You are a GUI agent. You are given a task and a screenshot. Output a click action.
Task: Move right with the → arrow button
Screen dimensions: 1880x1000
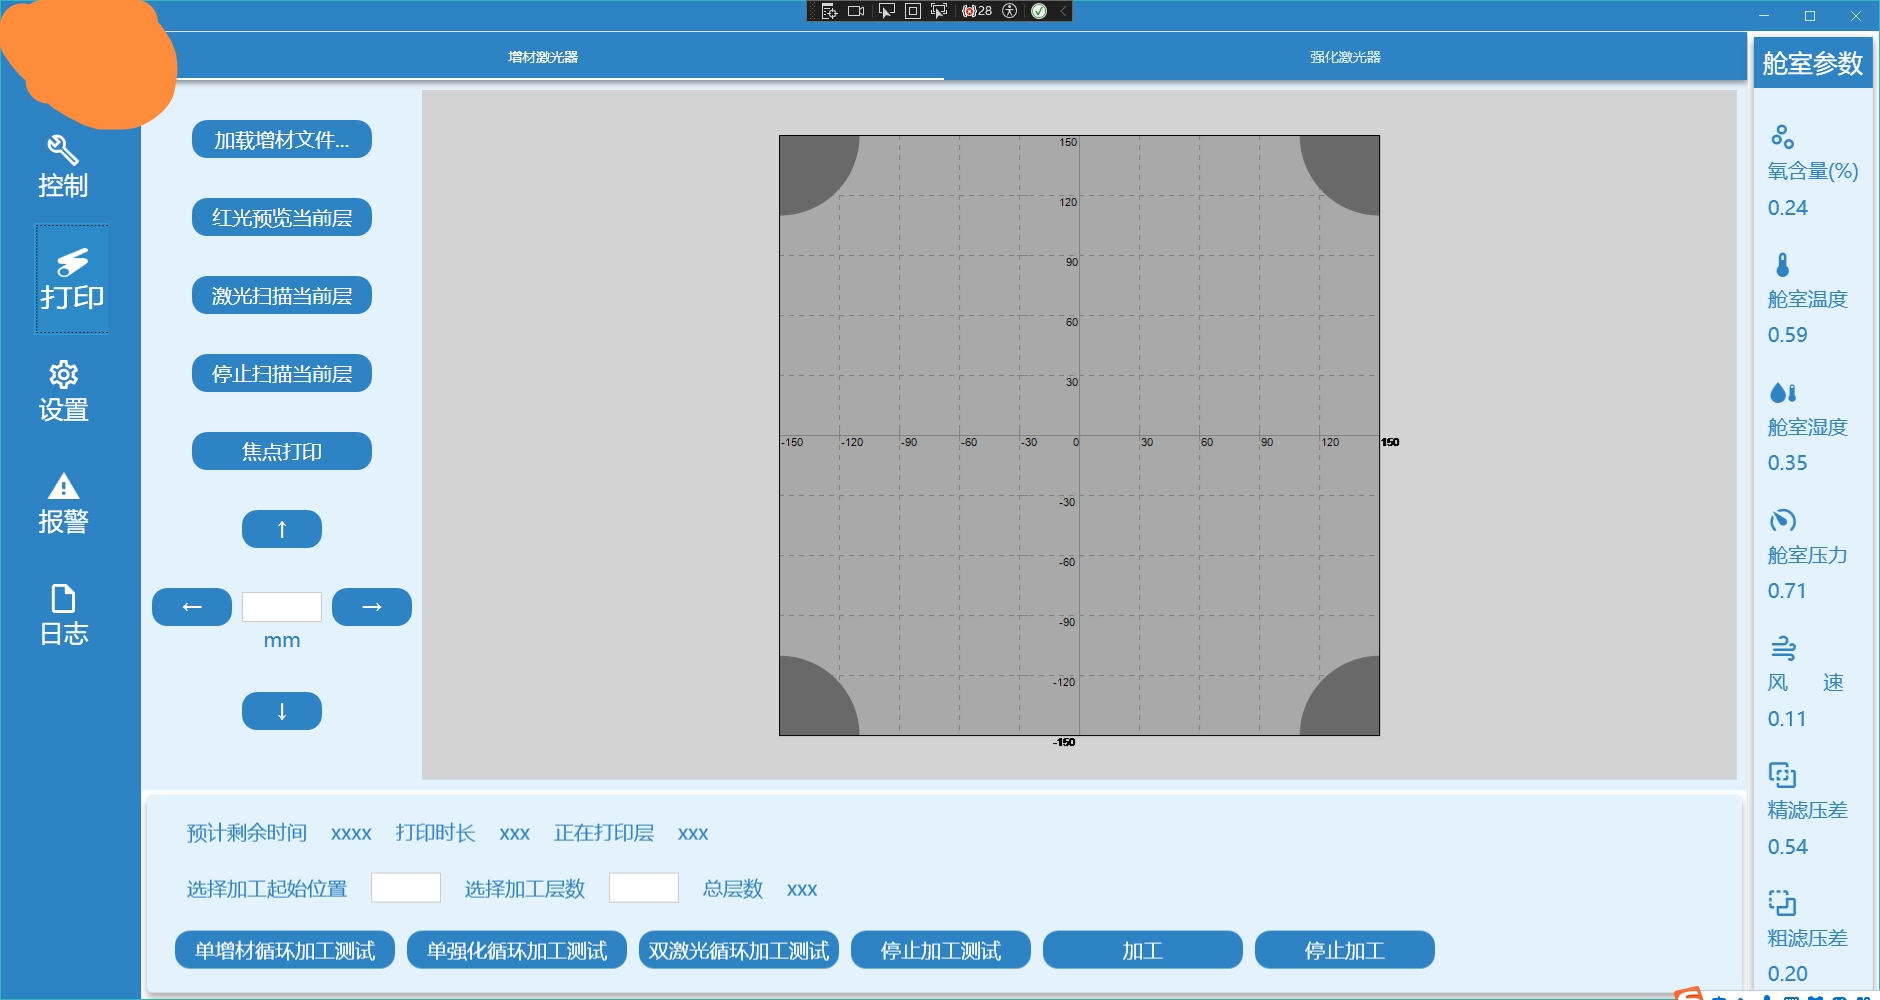click(x=372, y=607)
